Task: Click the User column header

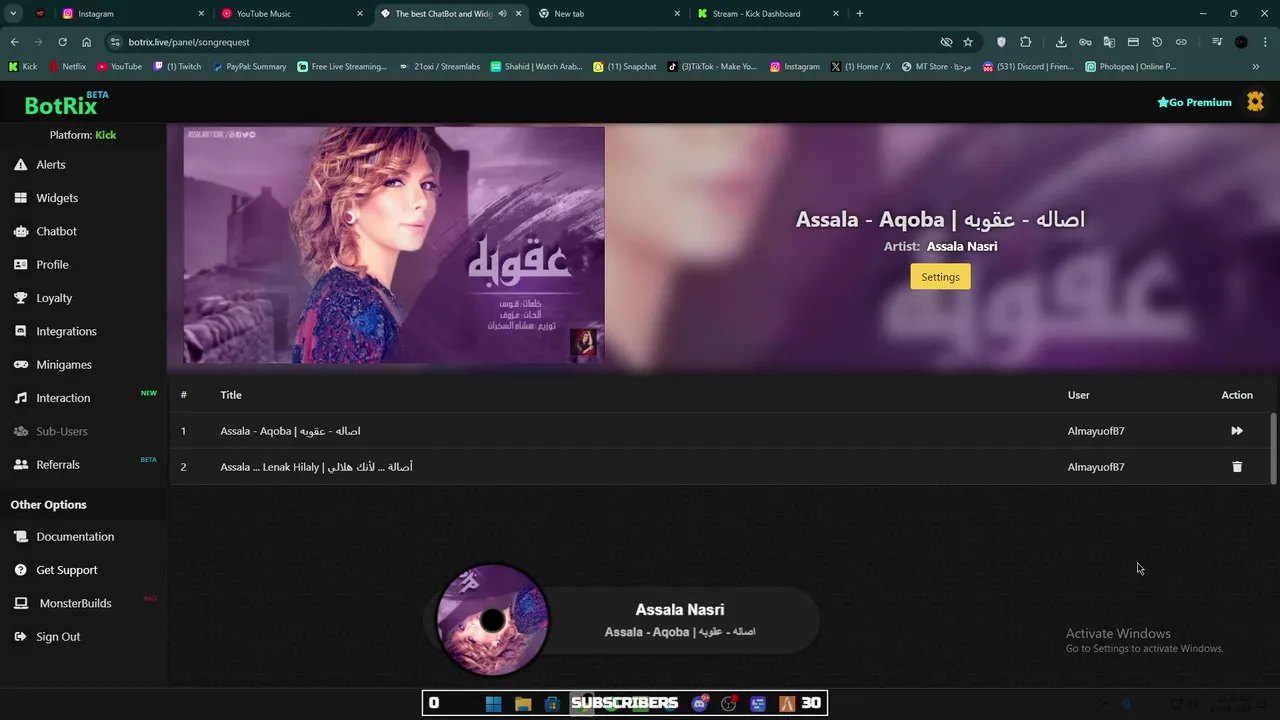Action: (x=1078, y=395)
